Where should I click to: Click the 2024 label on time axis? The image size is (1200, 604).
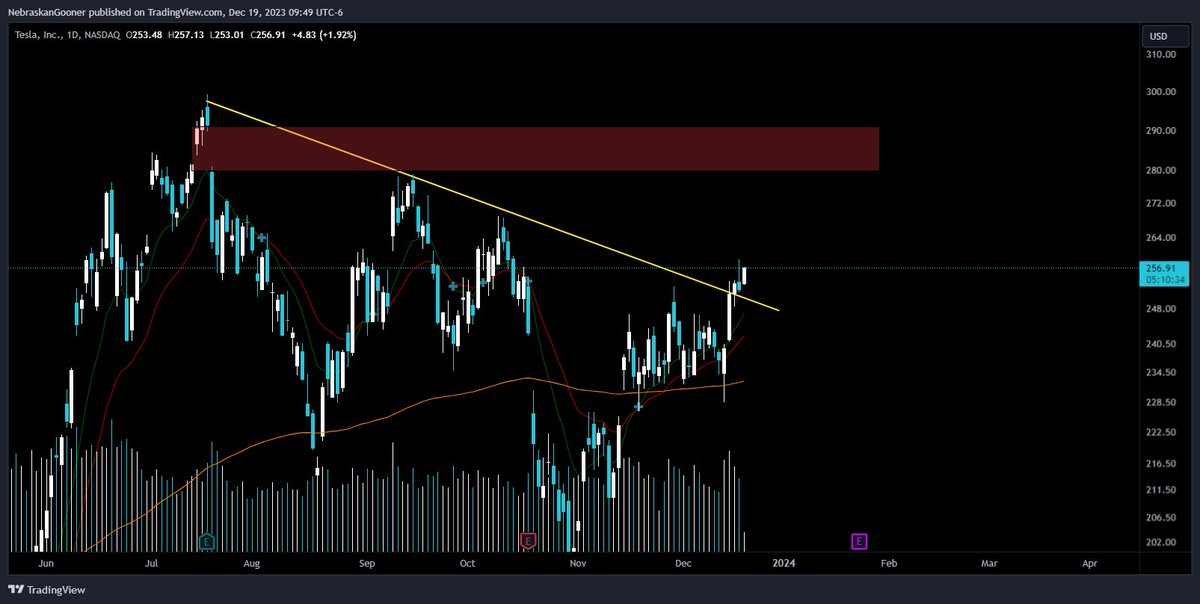[x=783, y=564]
